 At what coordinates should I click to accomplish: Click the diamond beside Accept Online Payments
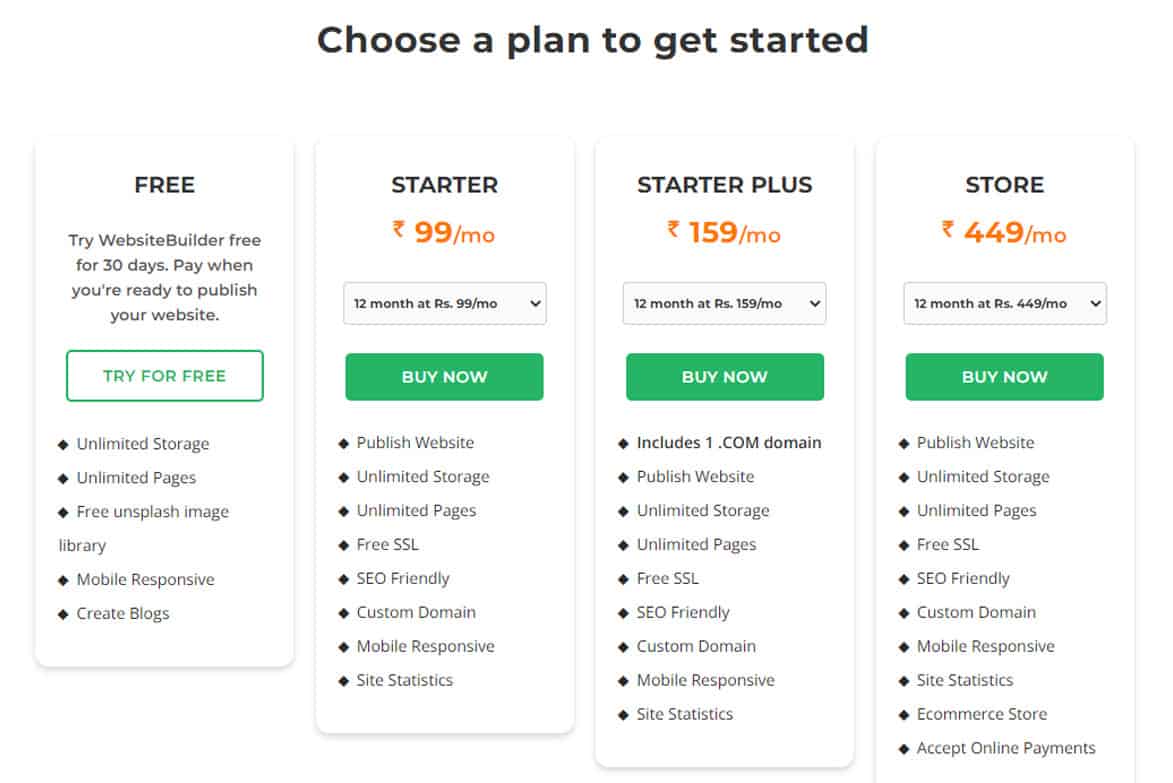click(x=905, y=748)
